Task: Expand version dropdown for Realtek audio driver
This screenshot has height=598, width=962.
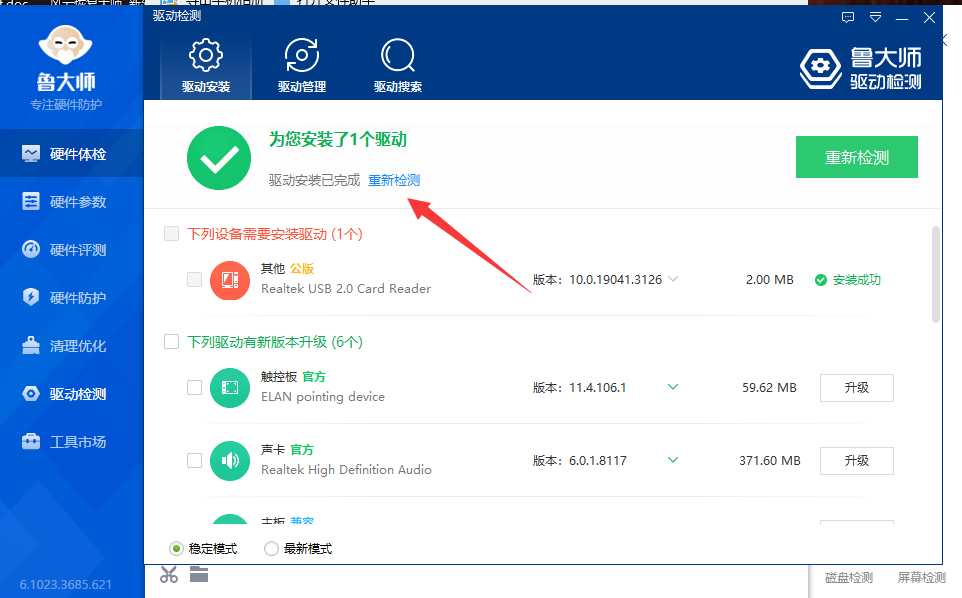Action: tap(673, 460)
